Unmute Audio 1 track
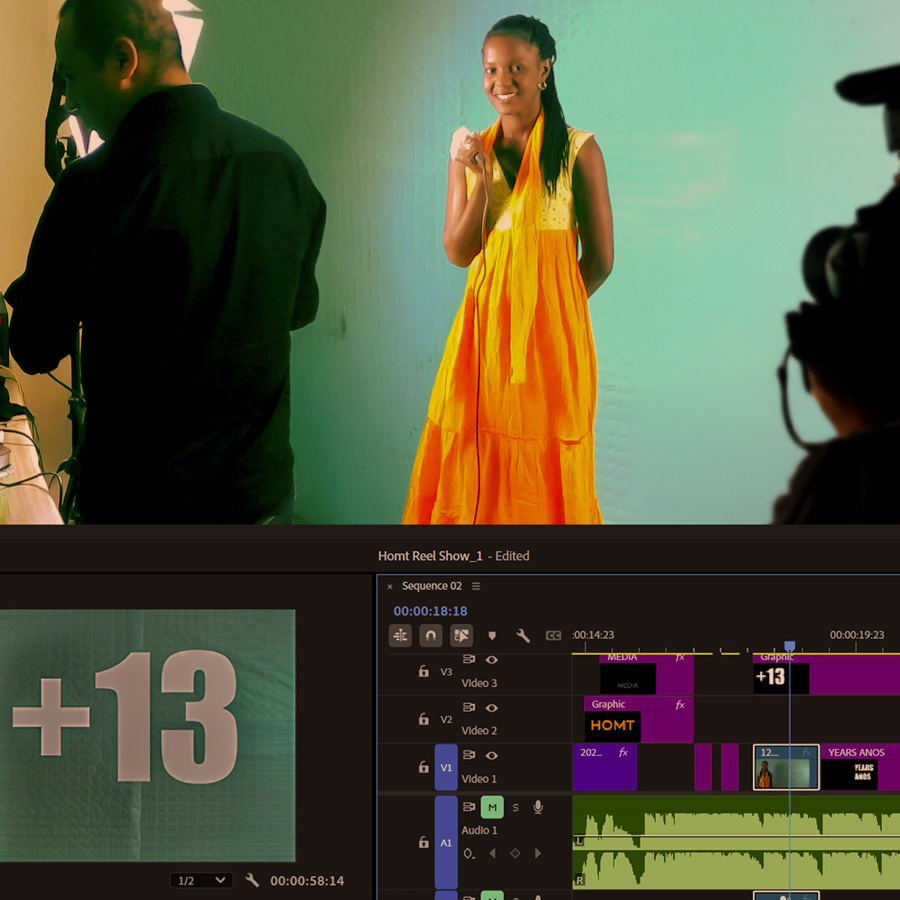 (492, 807)
